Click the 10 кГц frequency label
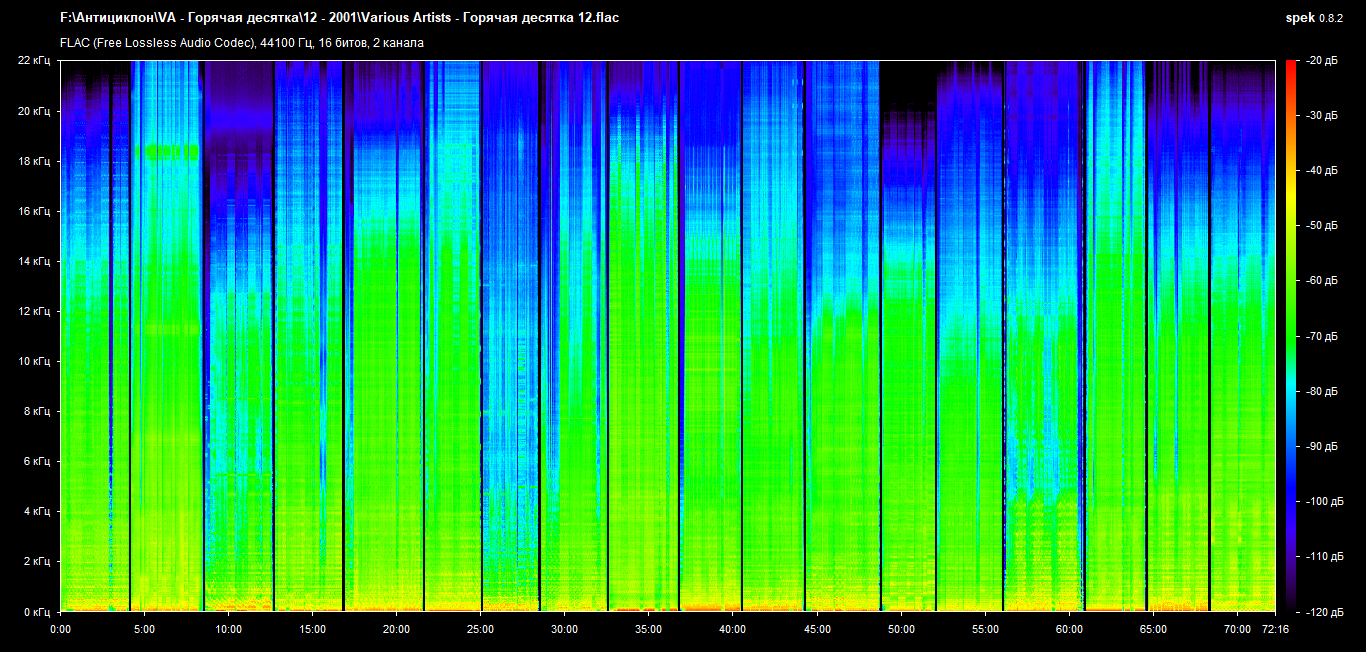1366x652 pixels. [x=33, y=361]
